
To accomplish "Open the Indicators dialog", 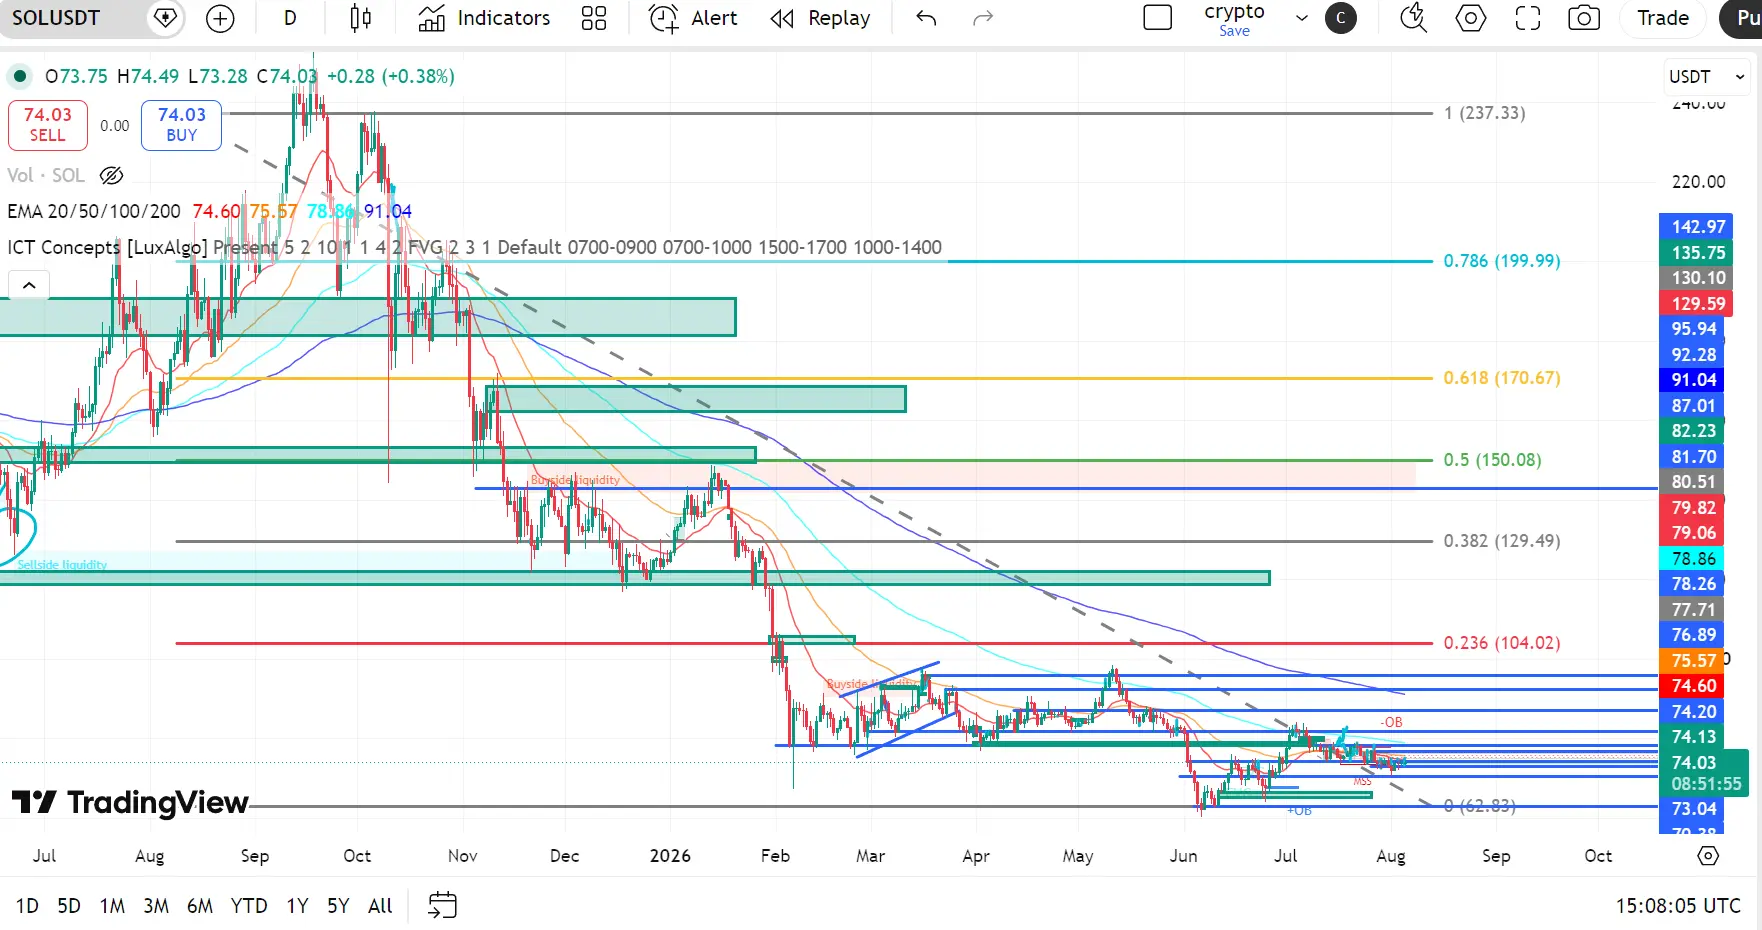I will pyautogui.click(x=484, y=18).
